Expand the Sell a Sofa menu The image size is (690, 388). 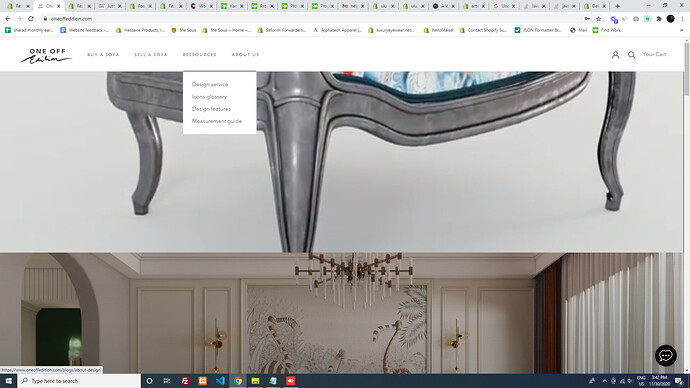pos(151,55)
